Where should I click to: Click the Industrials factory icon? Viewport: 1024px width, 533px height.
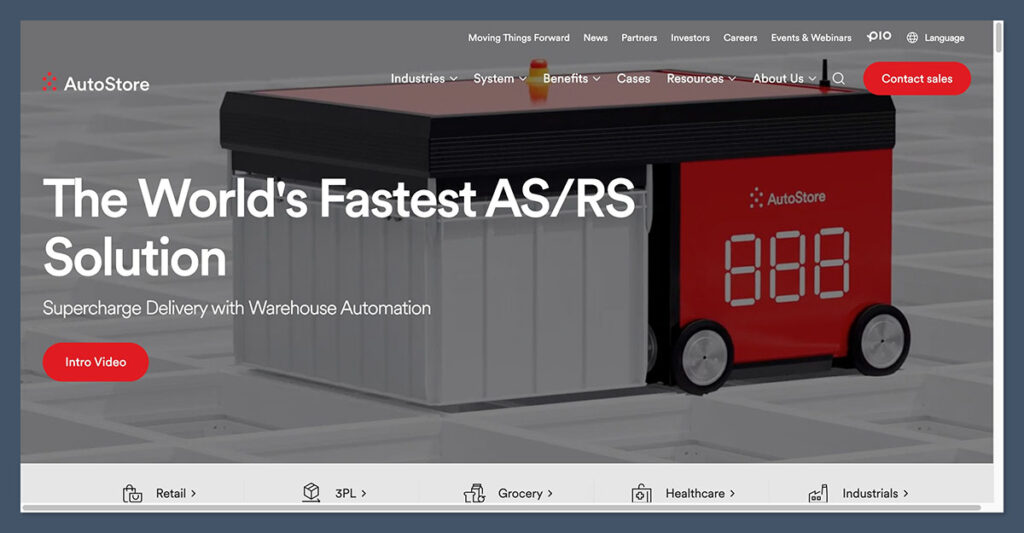click(818, 493)
